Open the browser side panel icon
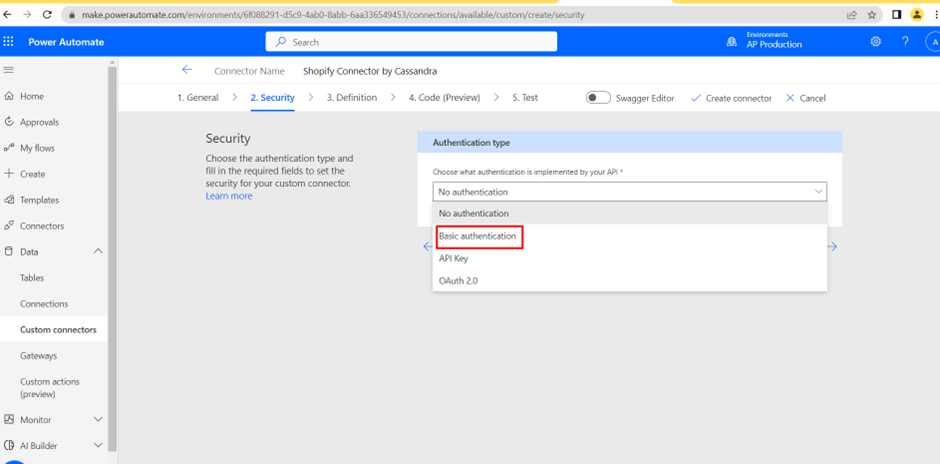The height and width of the screenshot is (464, 940). point(897,15)
